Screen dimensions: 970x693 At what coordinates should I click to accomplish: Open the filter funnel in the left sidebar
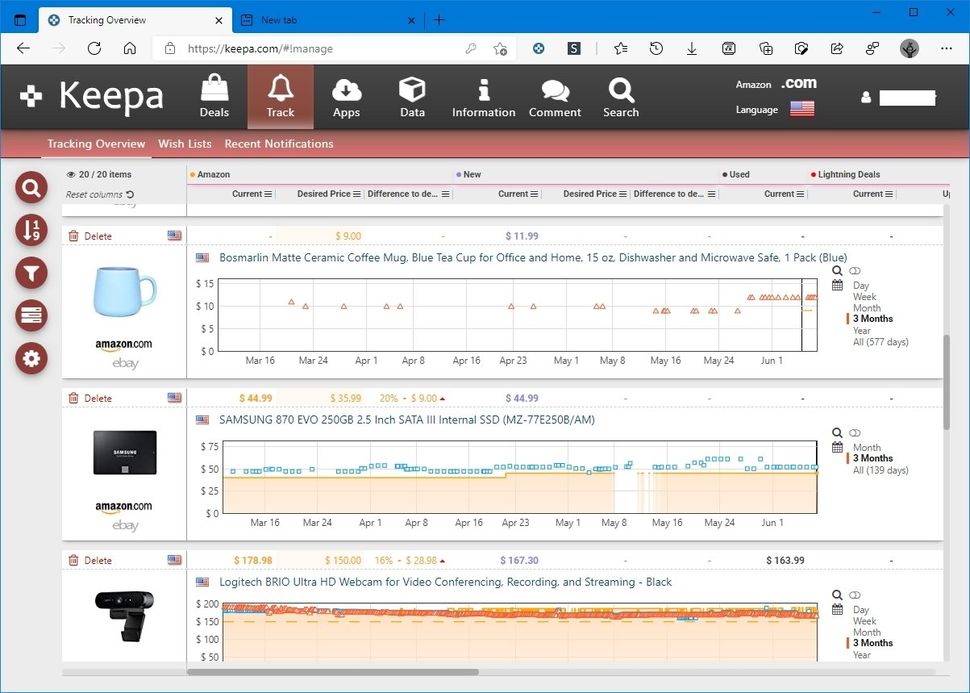point(30,272)
